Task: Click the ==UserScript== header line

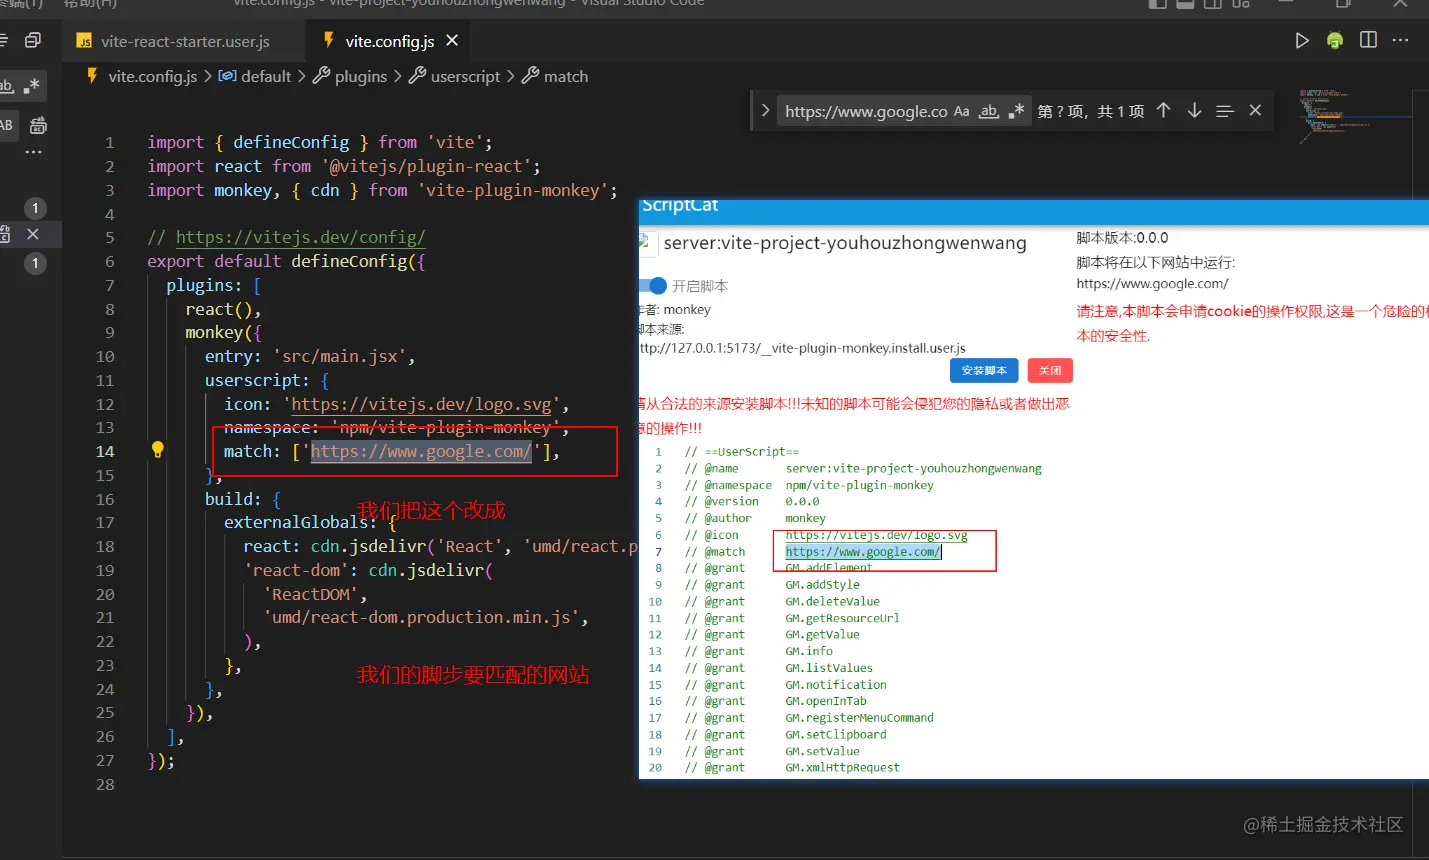Action: pos(742,452)
